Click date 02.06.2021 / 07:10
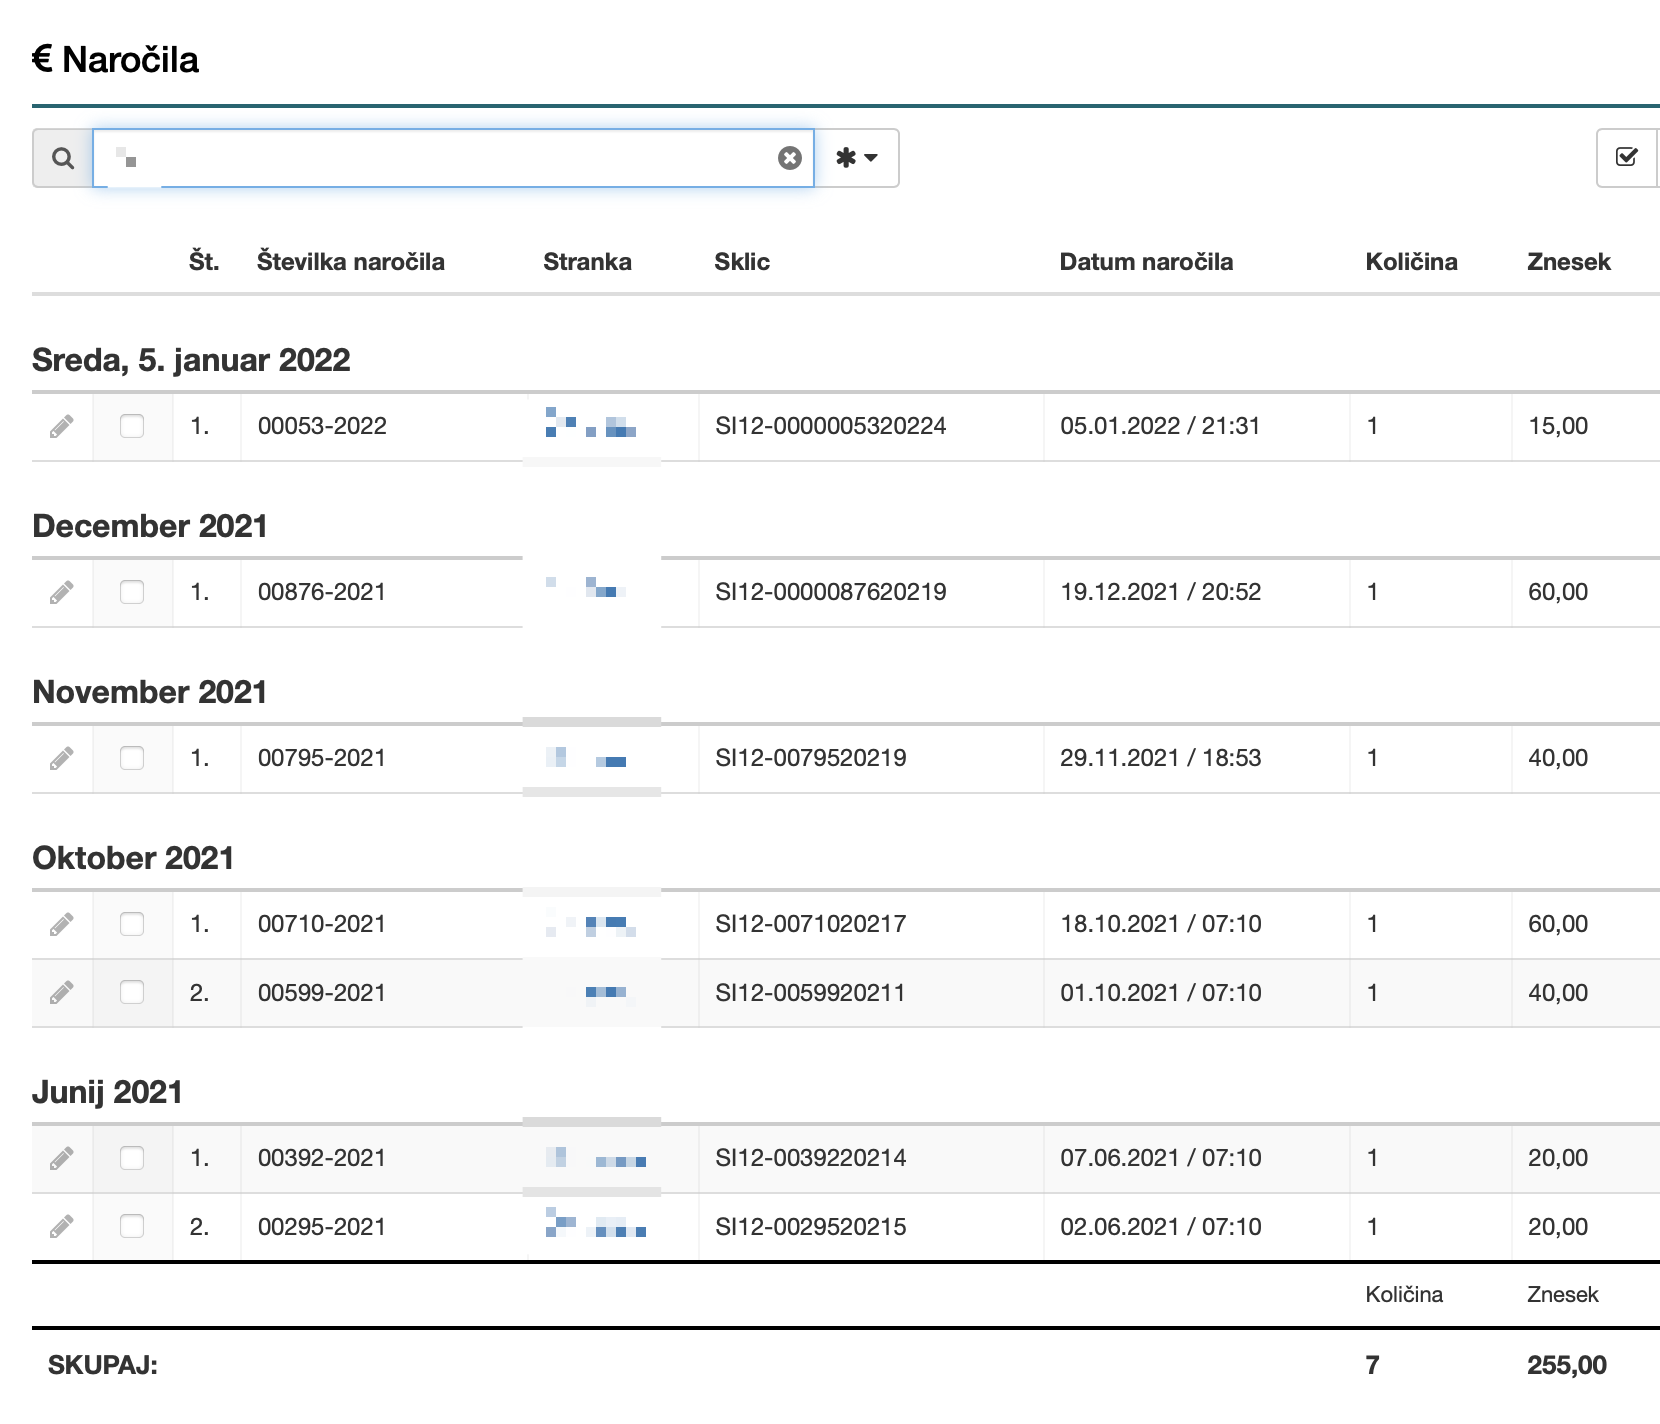 (x=1160, y=1227)
